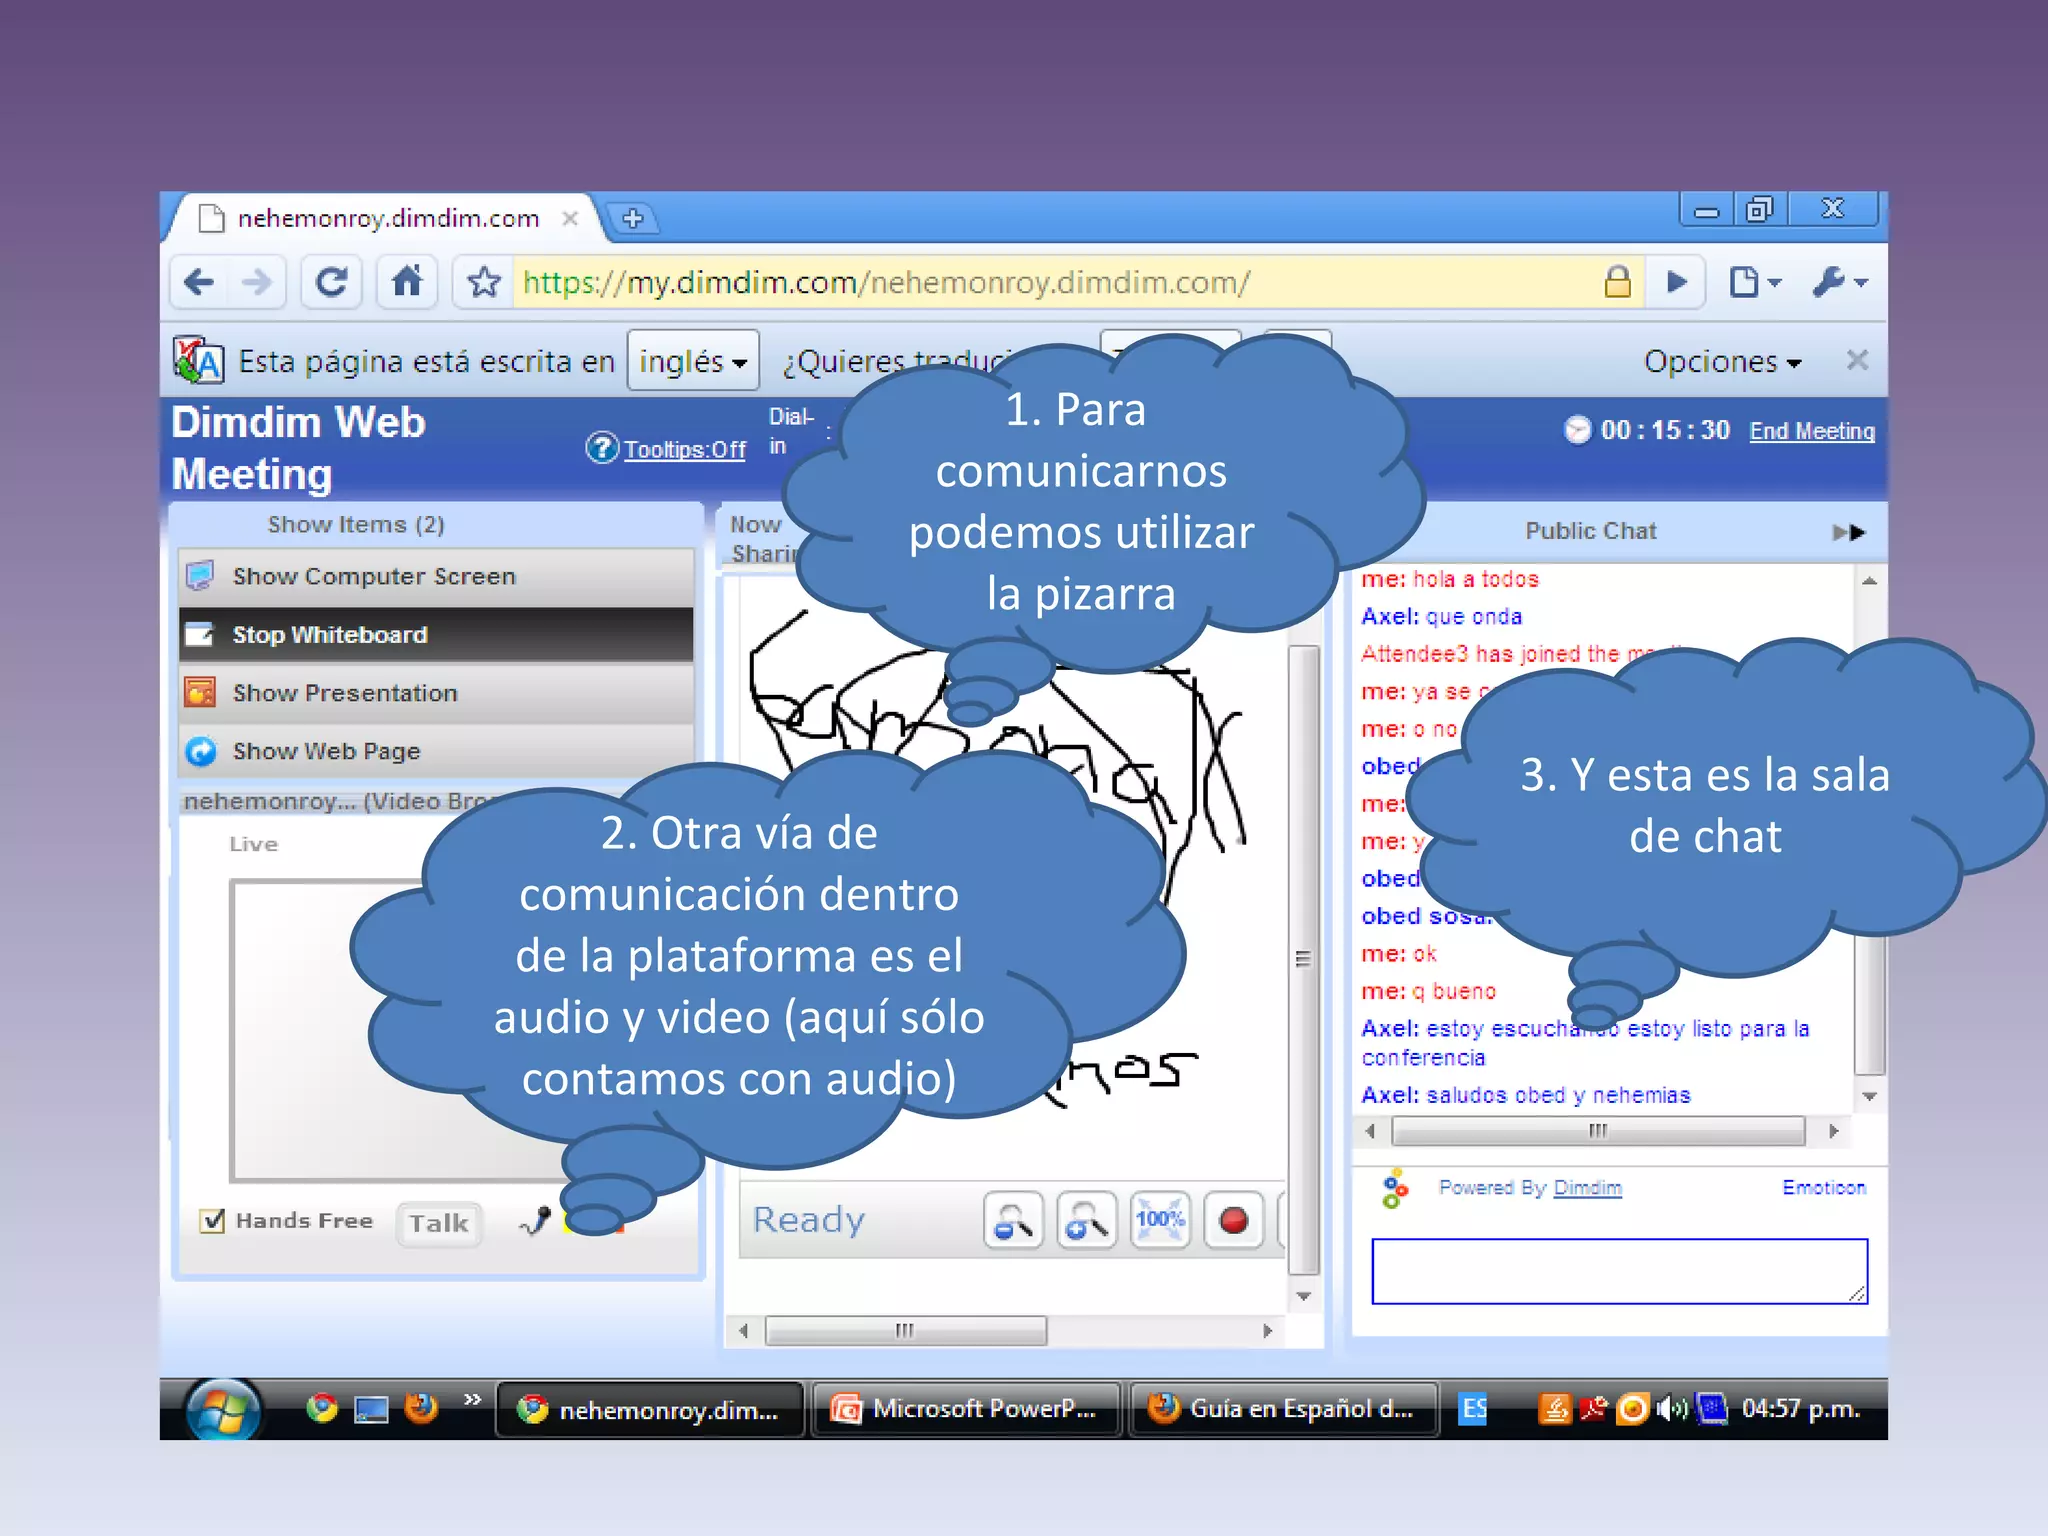Open a new browser tab
The width and height of the screenshot is (2048, 1536).
(634, 218)
